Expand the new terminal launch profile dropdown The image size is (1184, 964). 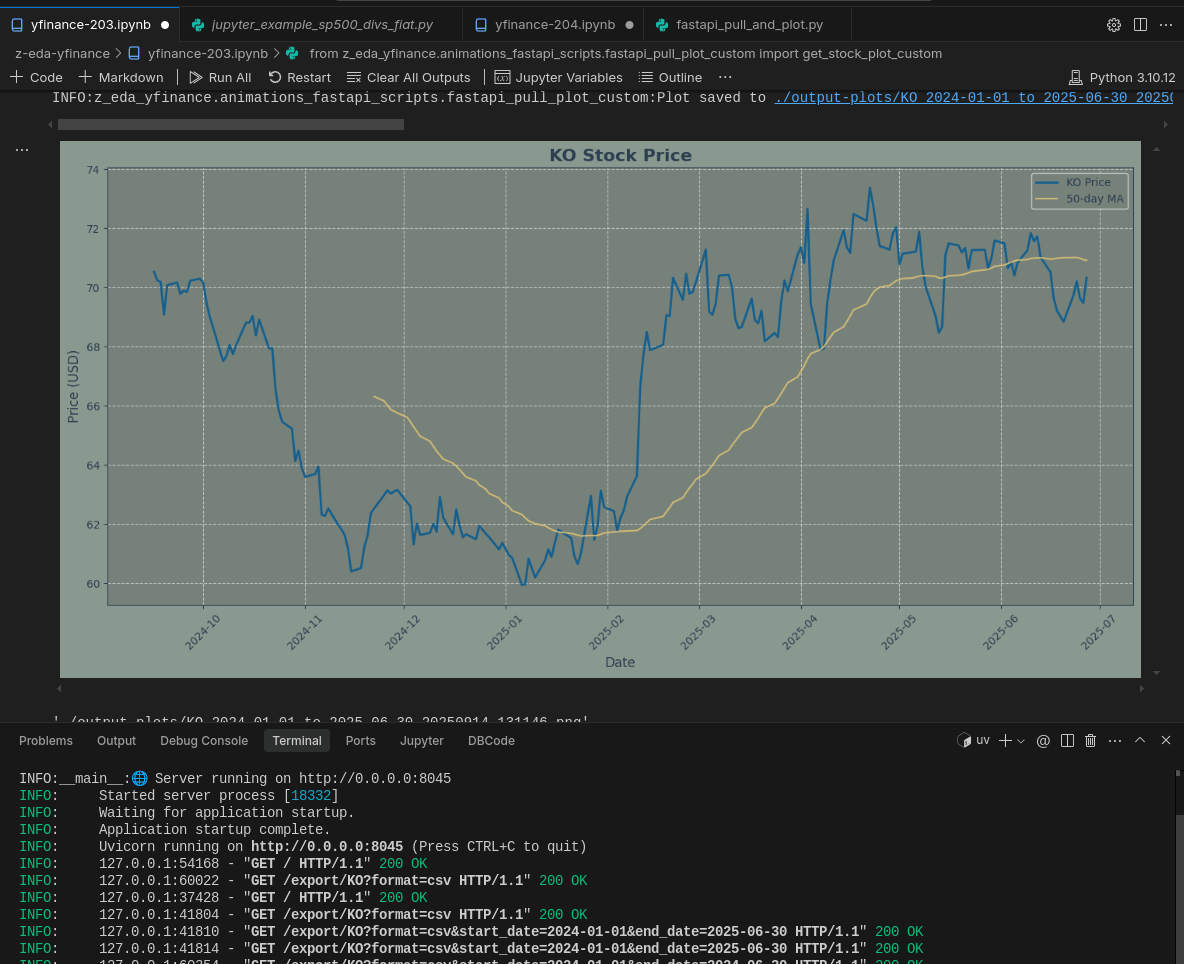tap(1021, 741)
